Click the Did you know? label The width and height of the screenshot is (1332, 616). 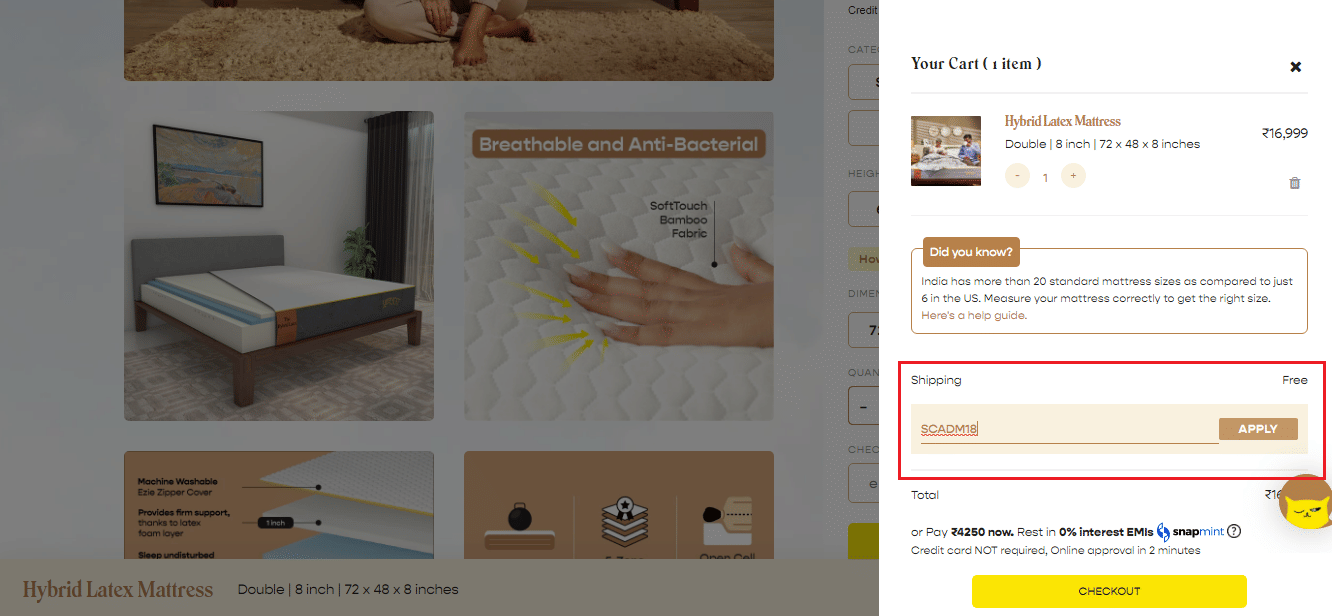(x=971, y=252)
